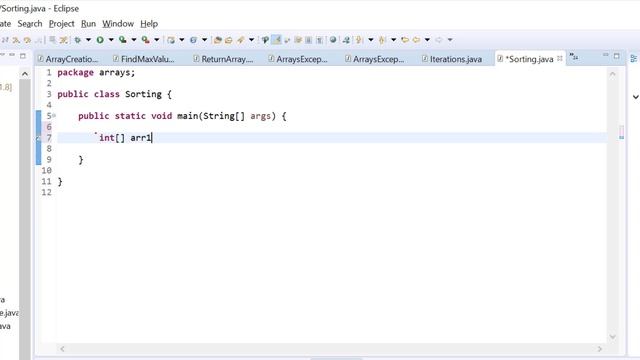
Task: Place cursor on 'package arrays;' line
Action: 96,73
